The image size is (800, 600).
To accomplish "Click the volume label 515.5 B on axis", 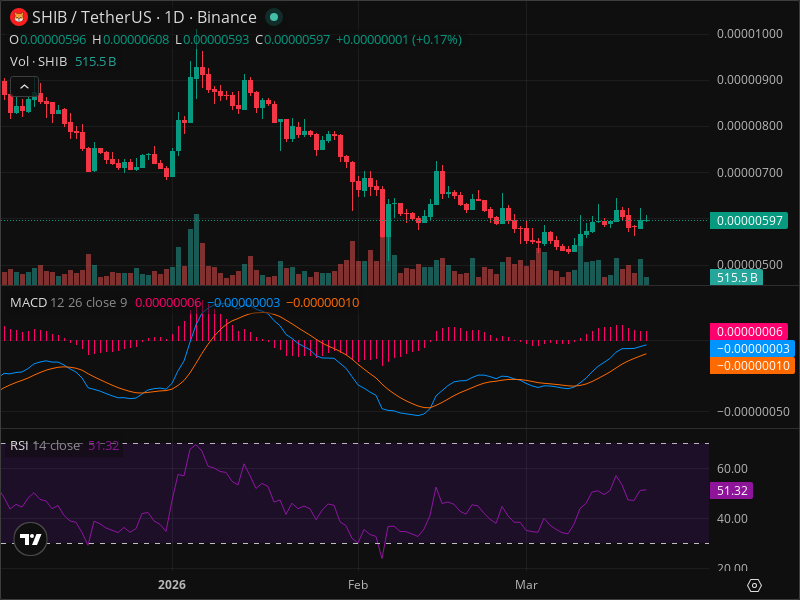I will 736,278.
